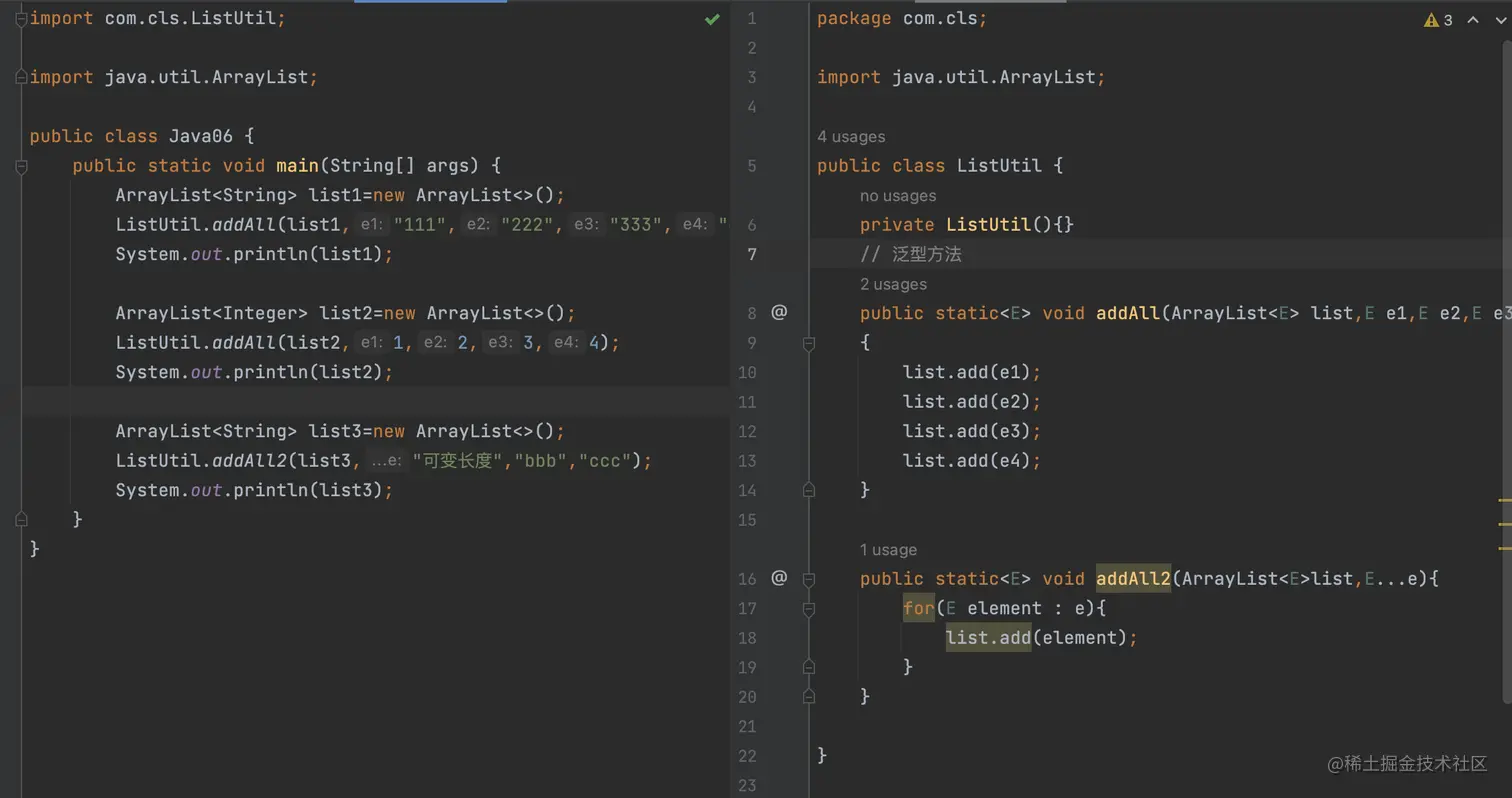Viewport: 1512px width, 798px height.
Task: Place cursor on class name Java06
Action: [201, 136]
